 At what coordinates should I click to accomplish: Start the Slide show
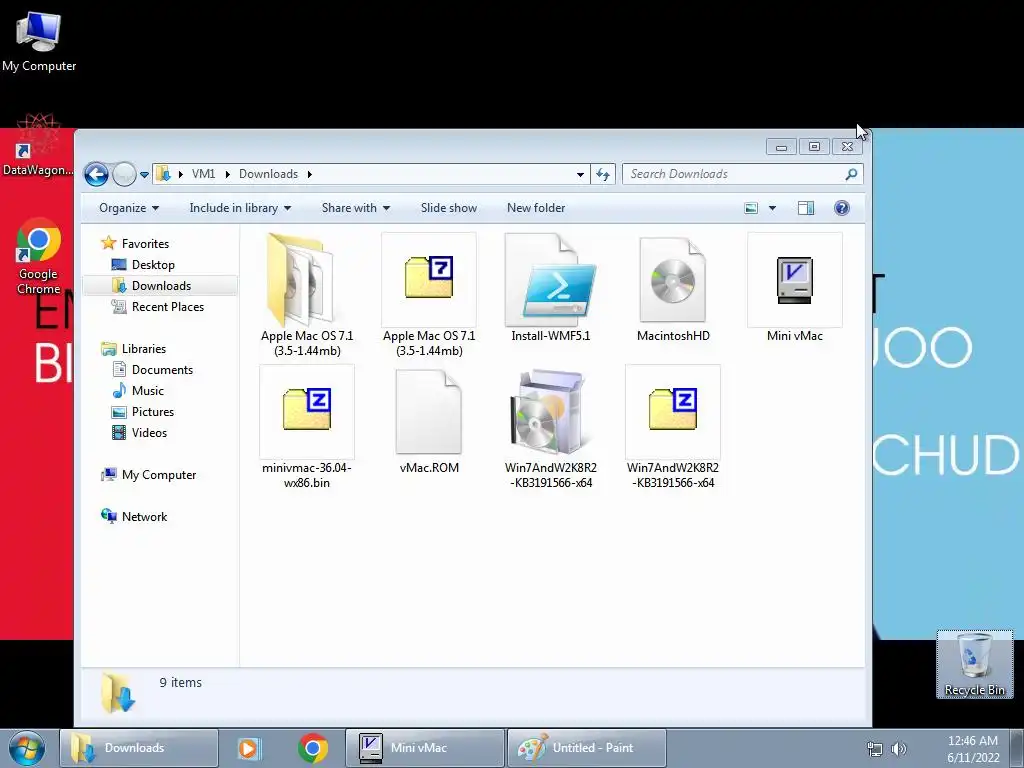(x=449, y=208)
